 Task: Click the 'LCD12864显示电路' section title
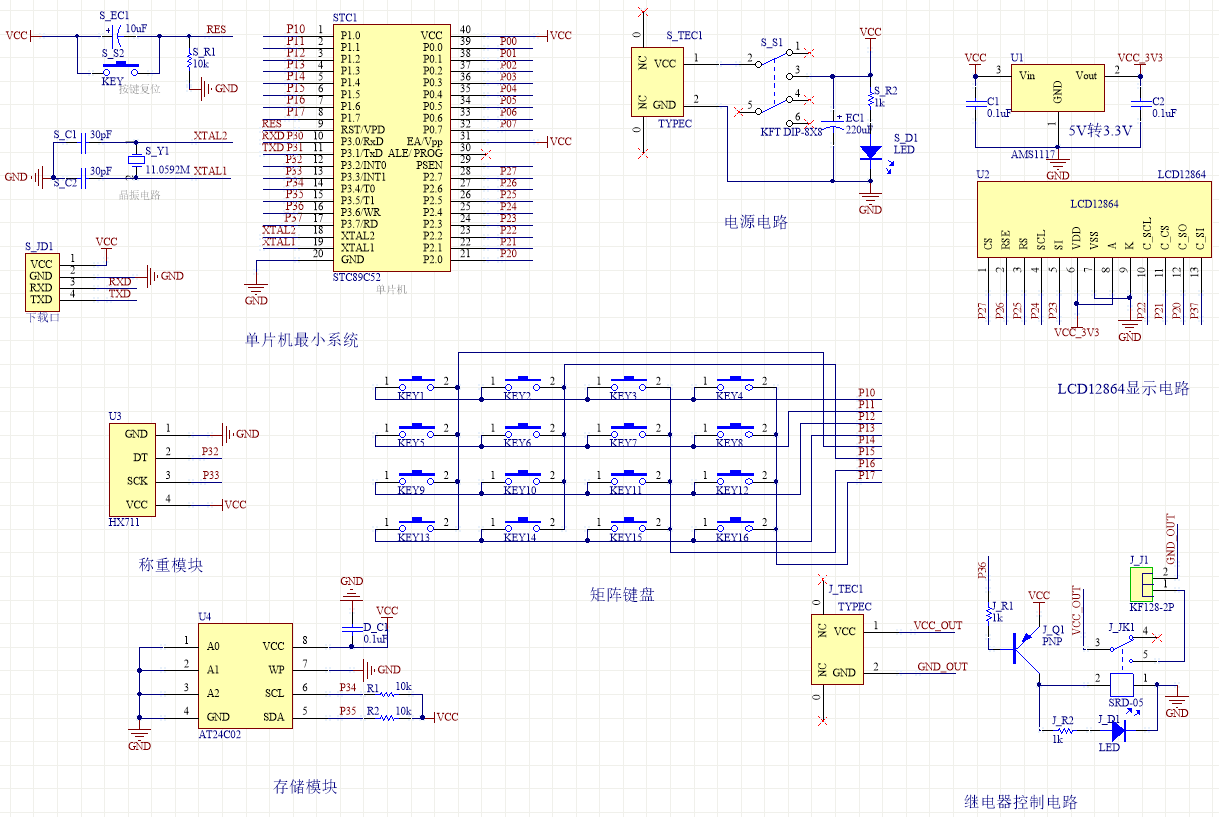[x=1123, y=388]
